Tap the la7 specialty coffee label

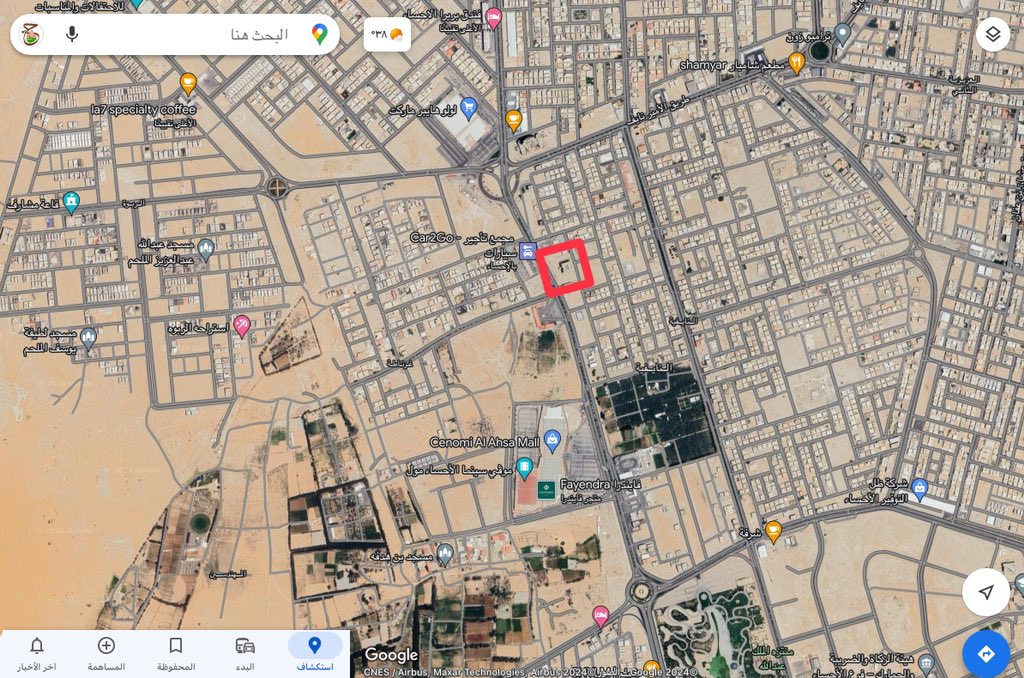pos(144,109)
